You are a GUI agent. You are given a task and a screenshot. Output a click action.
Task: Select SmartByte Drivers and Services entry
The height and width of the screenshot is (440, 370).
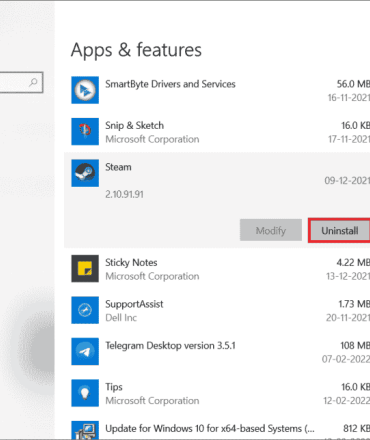pos(170,84)
